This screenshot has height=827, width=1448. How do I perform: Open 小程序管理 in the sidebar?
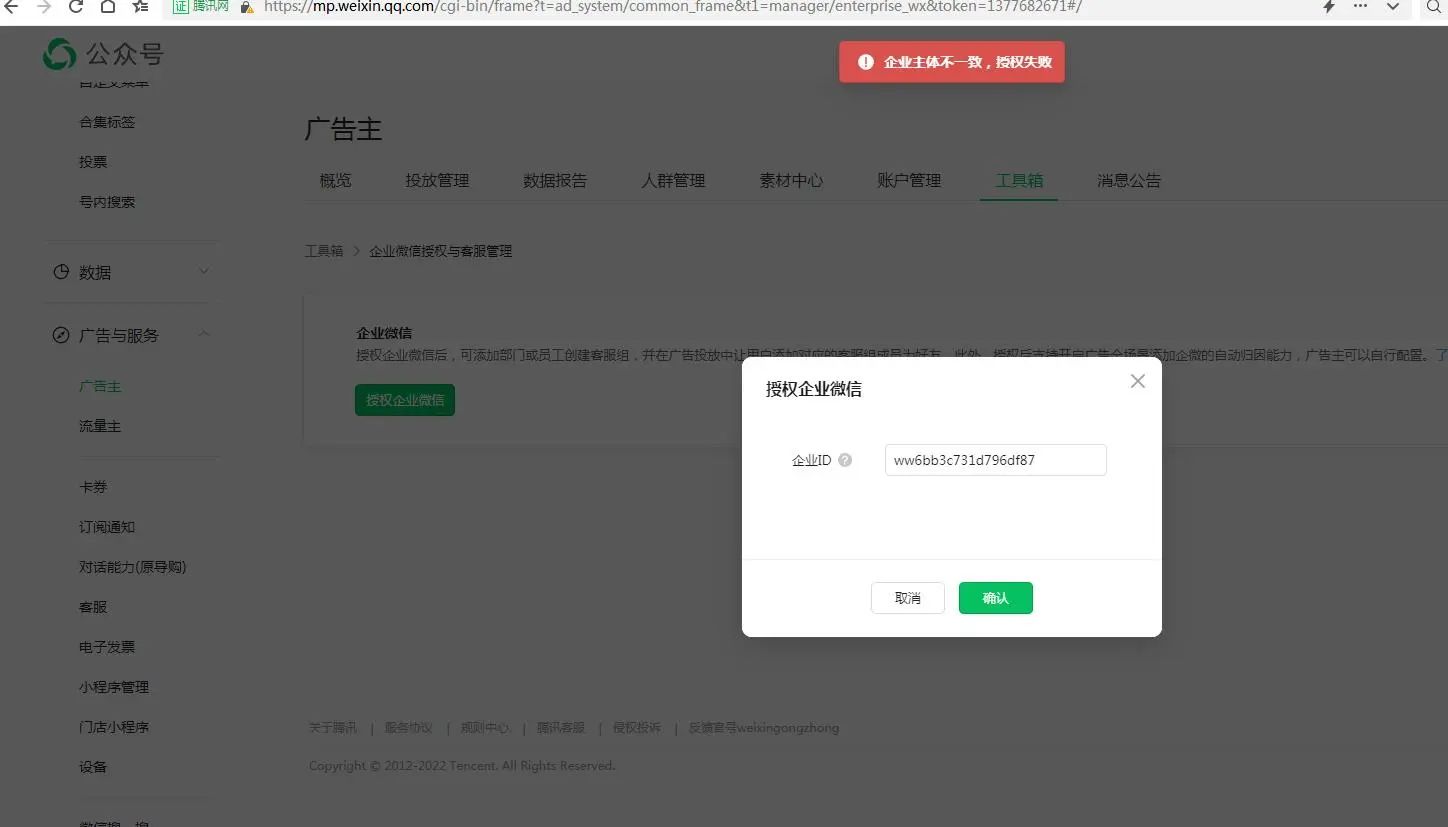click(x=114, y=687)
